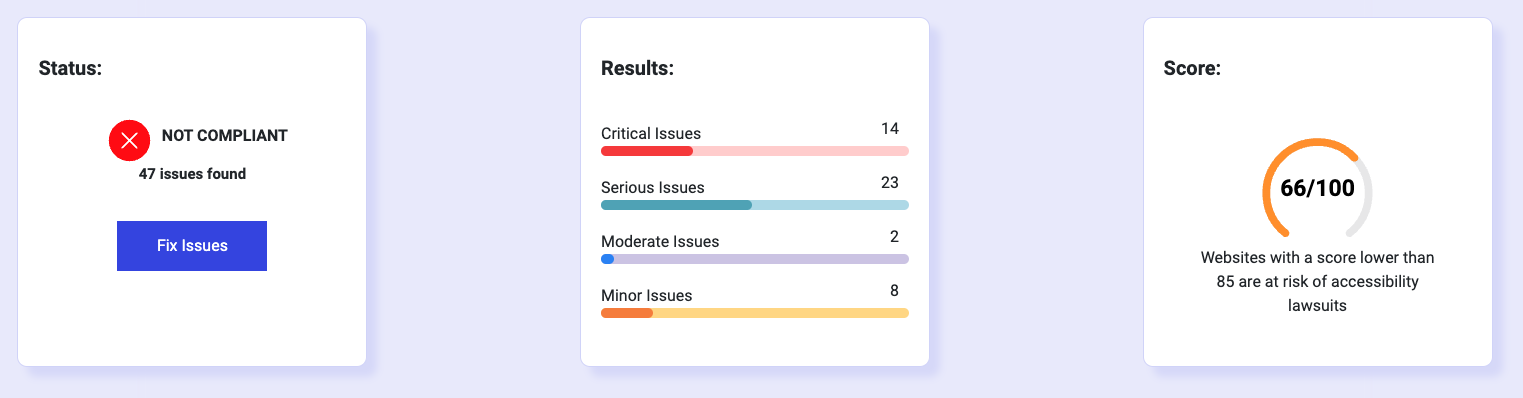Click the serious issues count 23

pos(890,183)
